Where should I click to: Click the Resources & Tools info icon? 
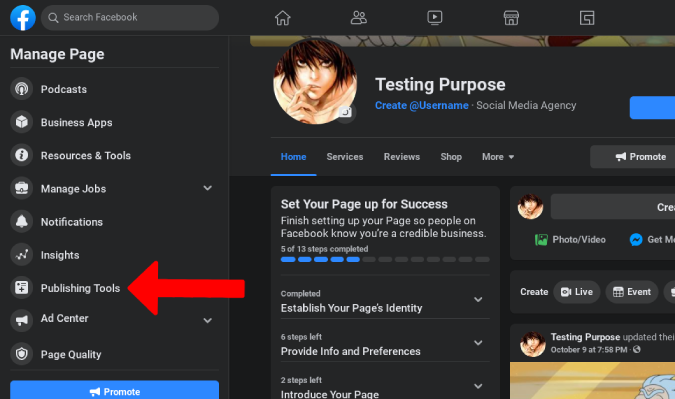[x=22, y=155]
